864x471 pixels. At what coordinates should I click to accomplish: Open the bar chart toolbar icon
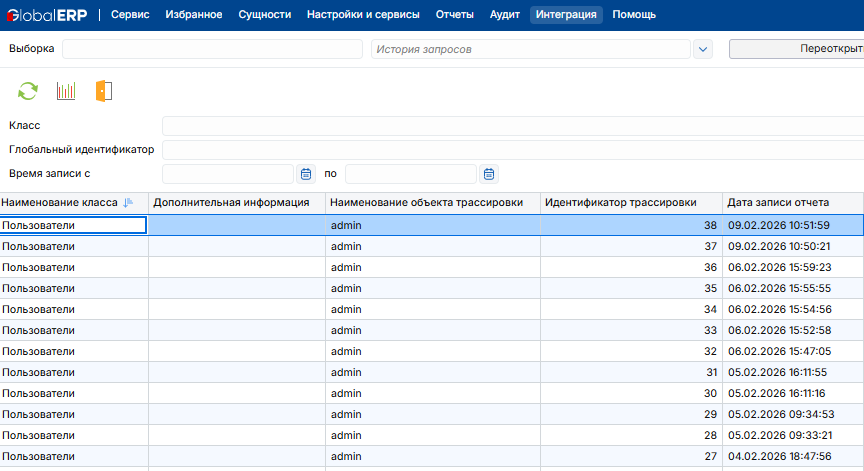click(x=66, y=91)
